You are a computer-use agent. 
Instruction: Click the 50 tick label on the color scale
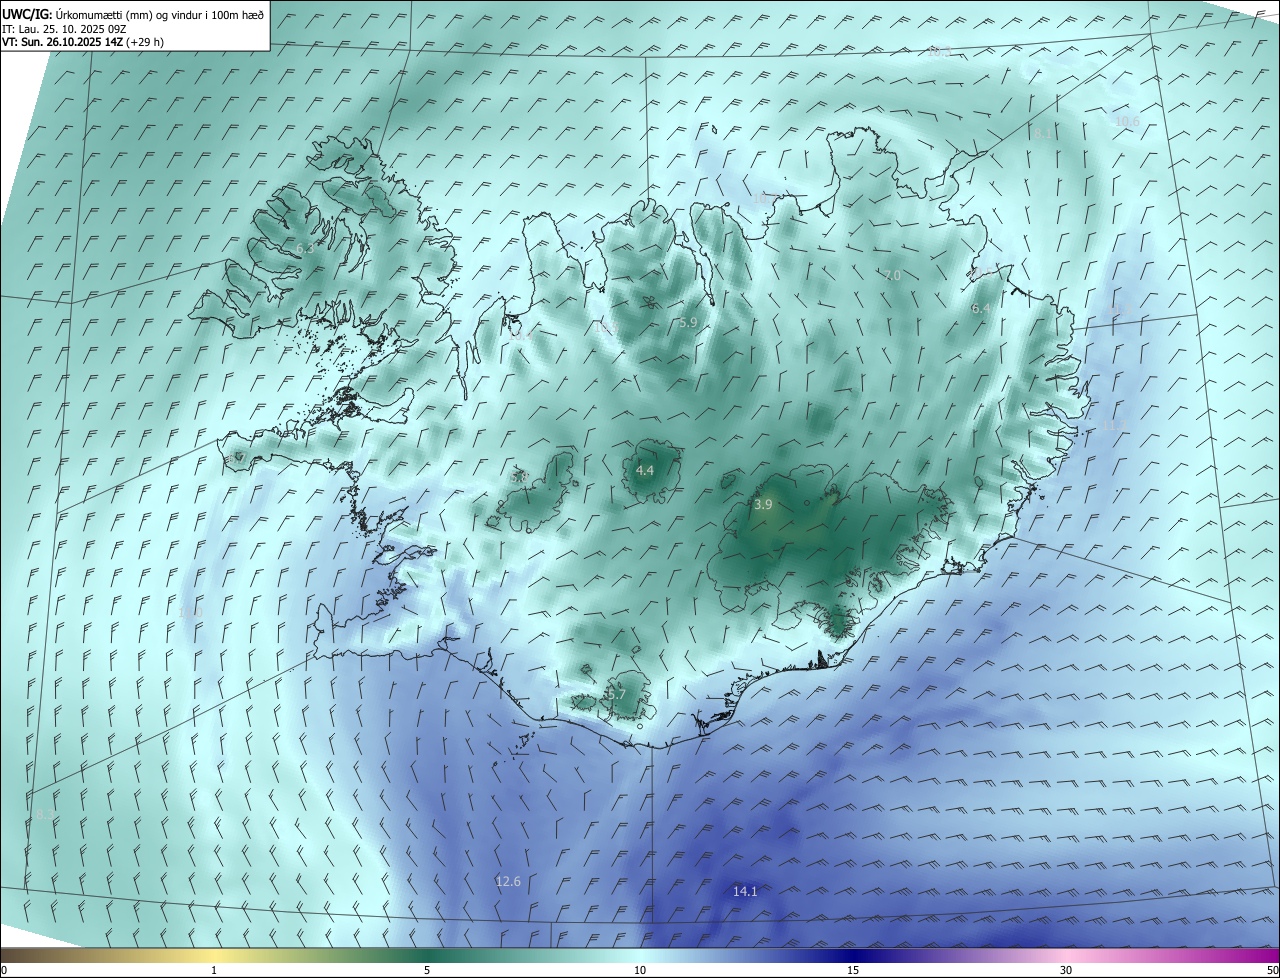pos(1272,970)
